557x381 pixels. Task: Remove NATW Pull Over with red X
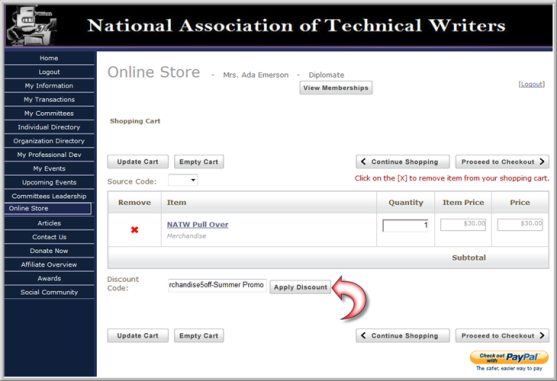pyautogui.click(x=134, y=230)
